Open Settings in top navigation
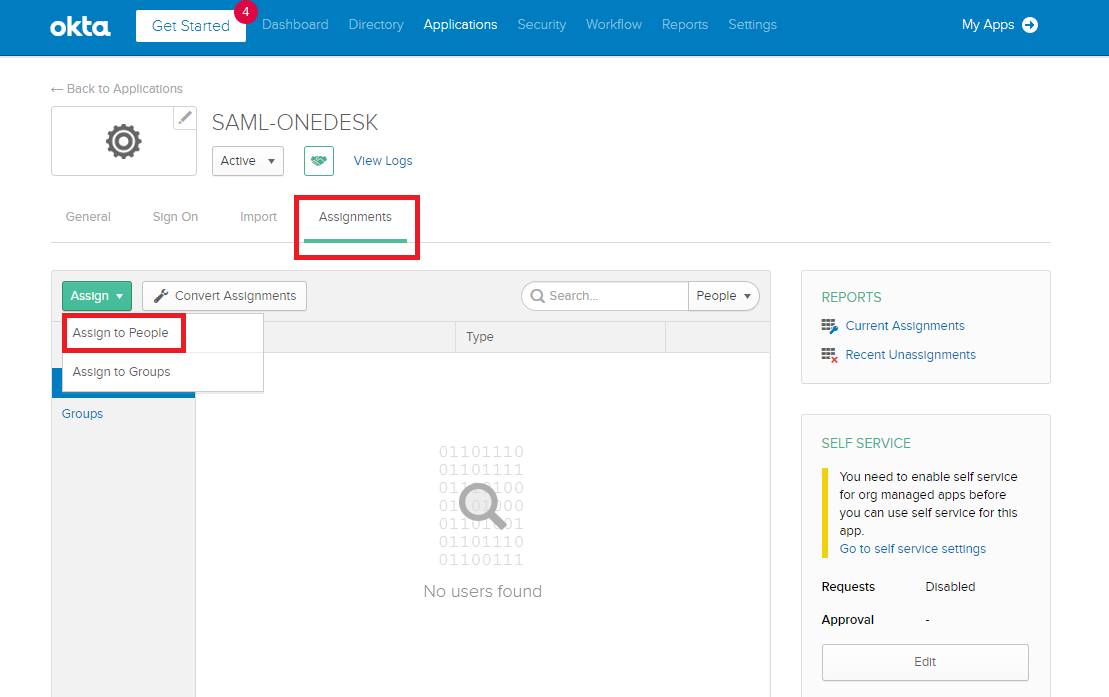Image resolution: width=1109 pixels, height=697 pixels. (x=753, y=25)
